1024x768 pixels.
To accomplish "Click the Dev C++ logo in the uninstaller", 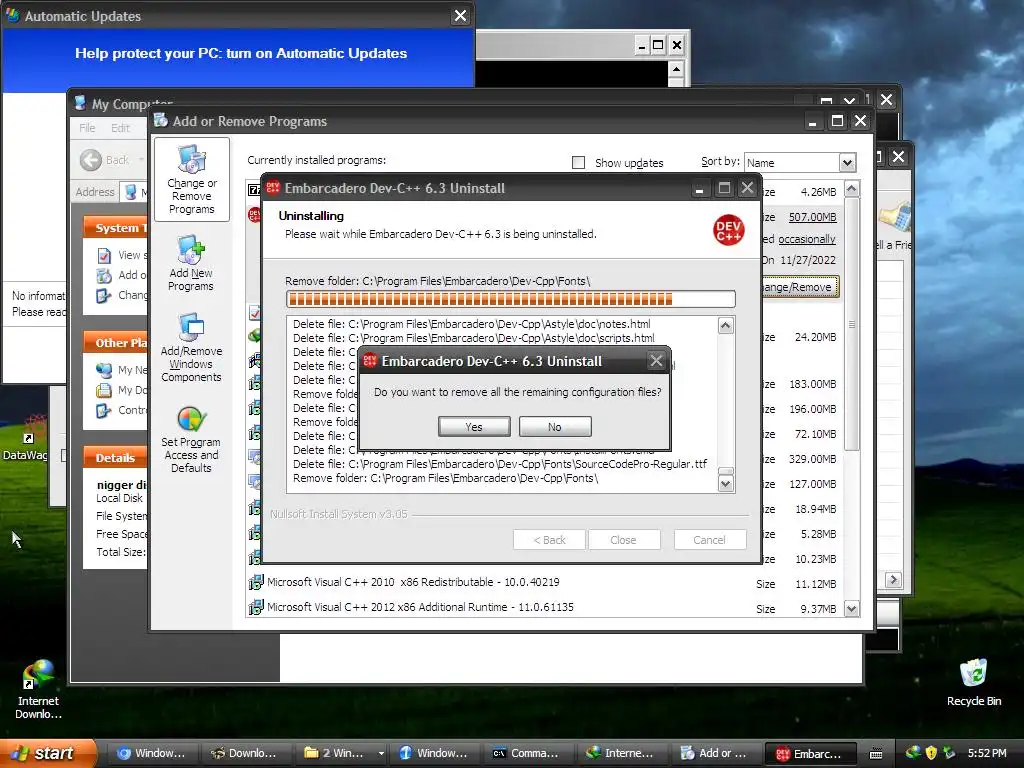I will click(x=728, y=230).
